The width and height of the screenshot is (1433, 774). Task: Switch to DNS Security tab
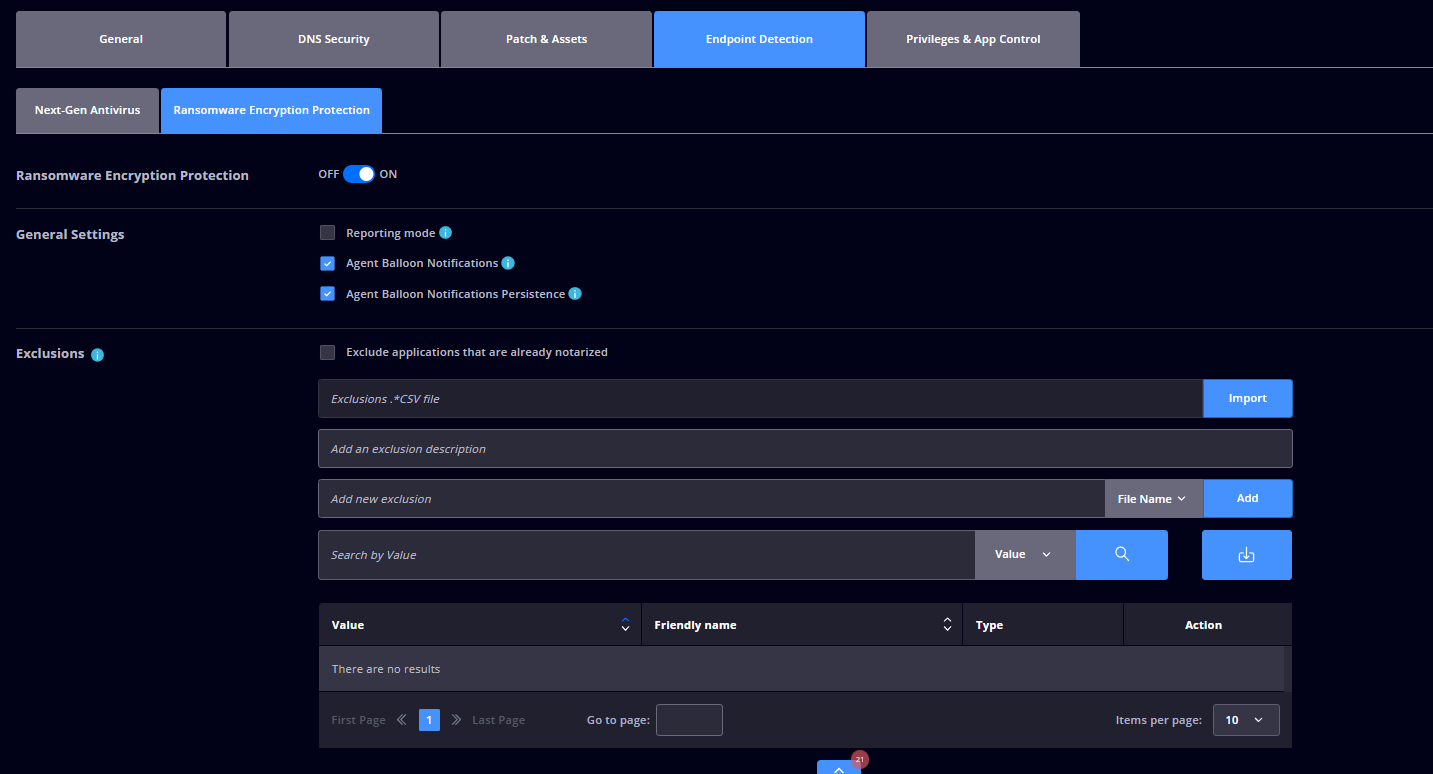(x=334, y=39)
